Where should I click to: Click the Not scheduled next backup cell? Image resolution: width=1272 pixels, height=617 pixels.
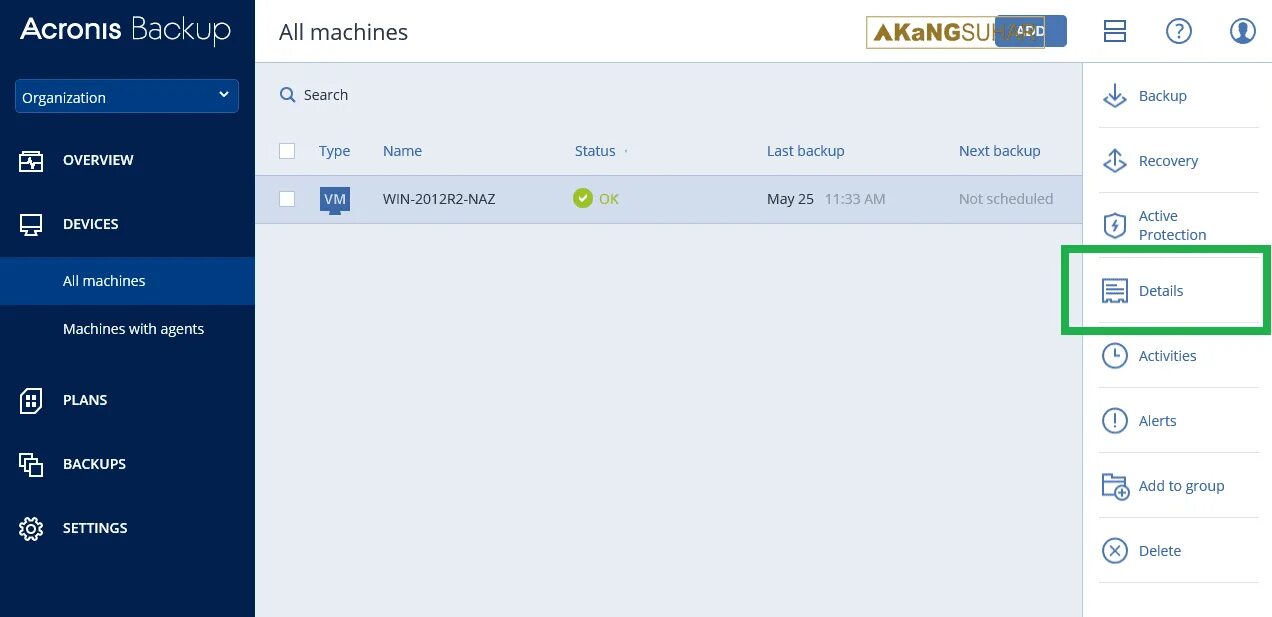pos(1006,199)
